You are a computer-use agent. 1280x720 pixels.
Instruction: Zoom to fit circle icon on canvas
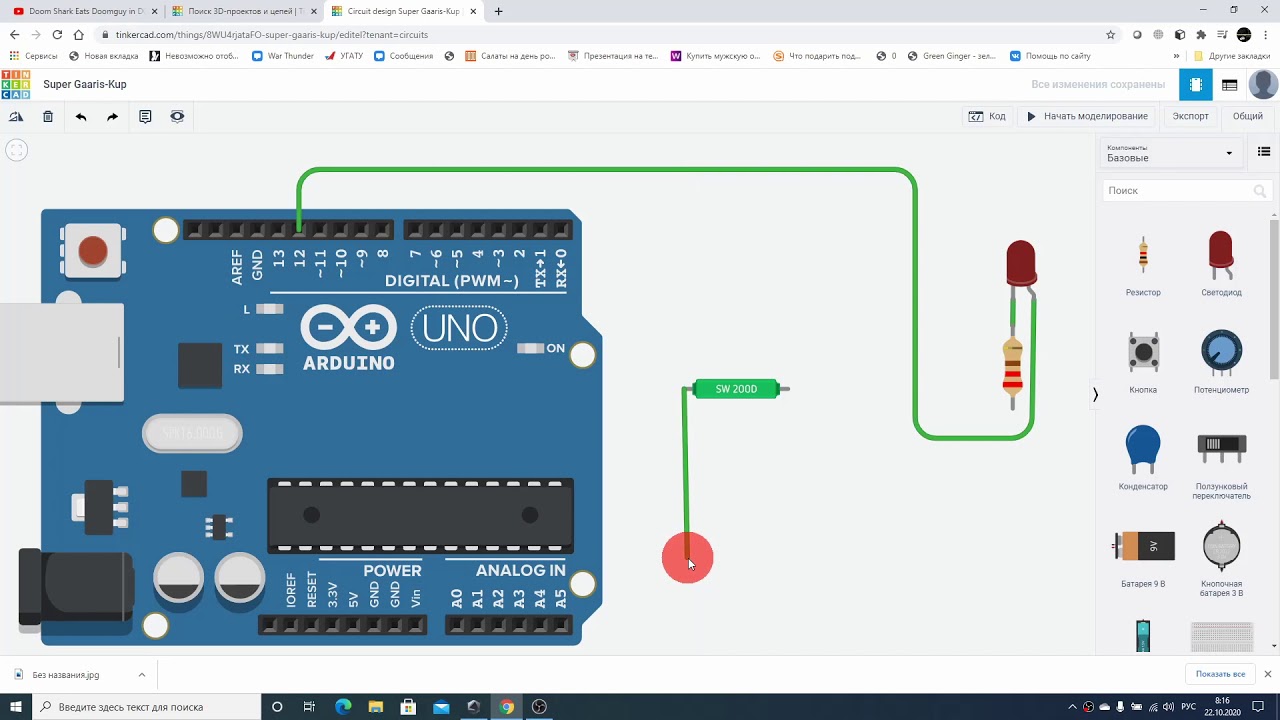(16, 150)
